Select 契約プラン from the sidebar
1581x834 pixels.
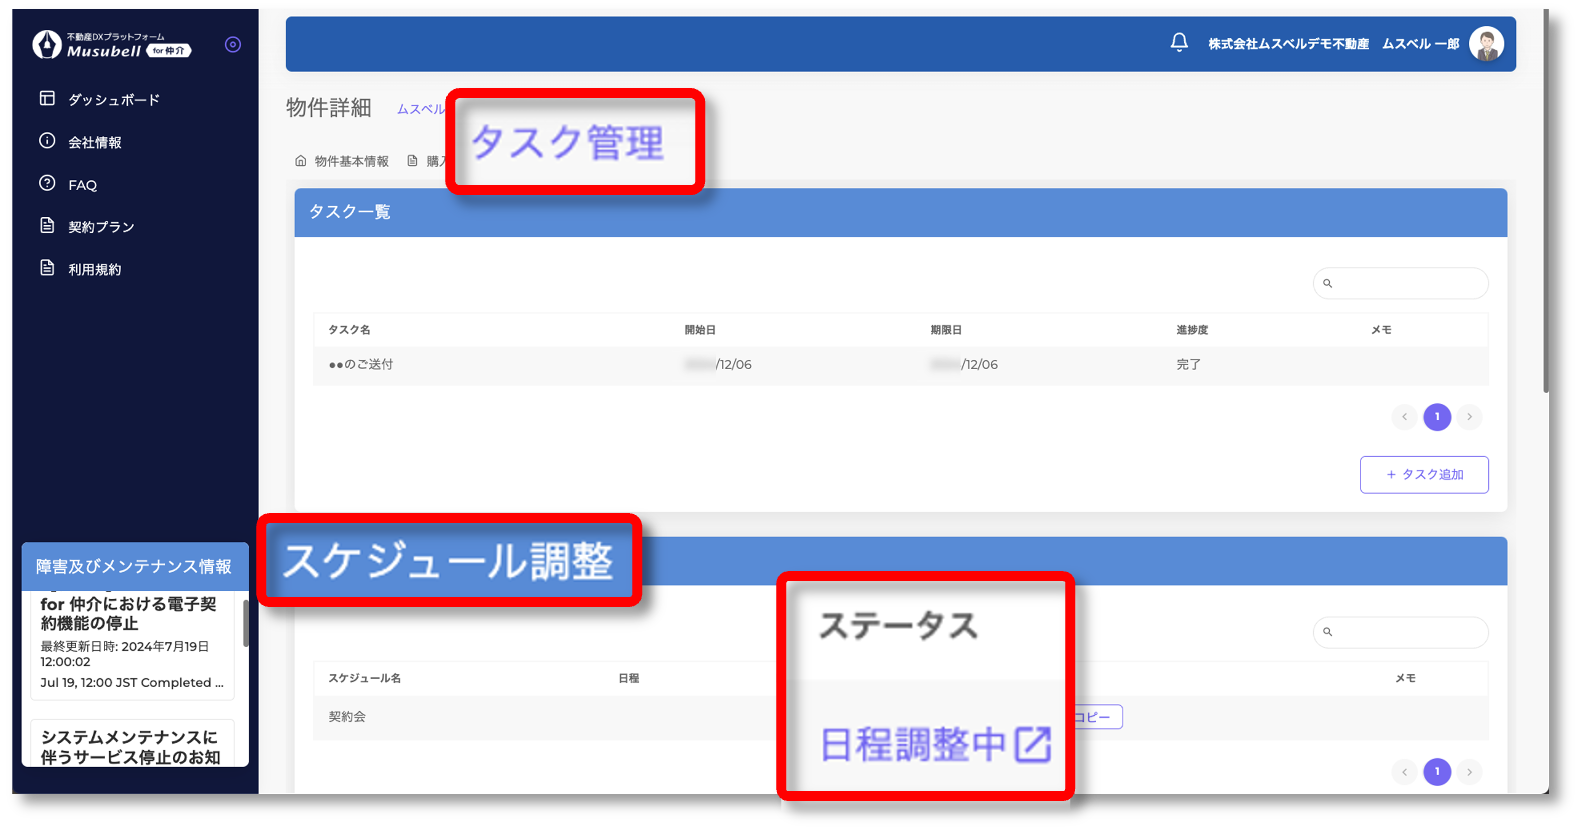coord(100,227)
